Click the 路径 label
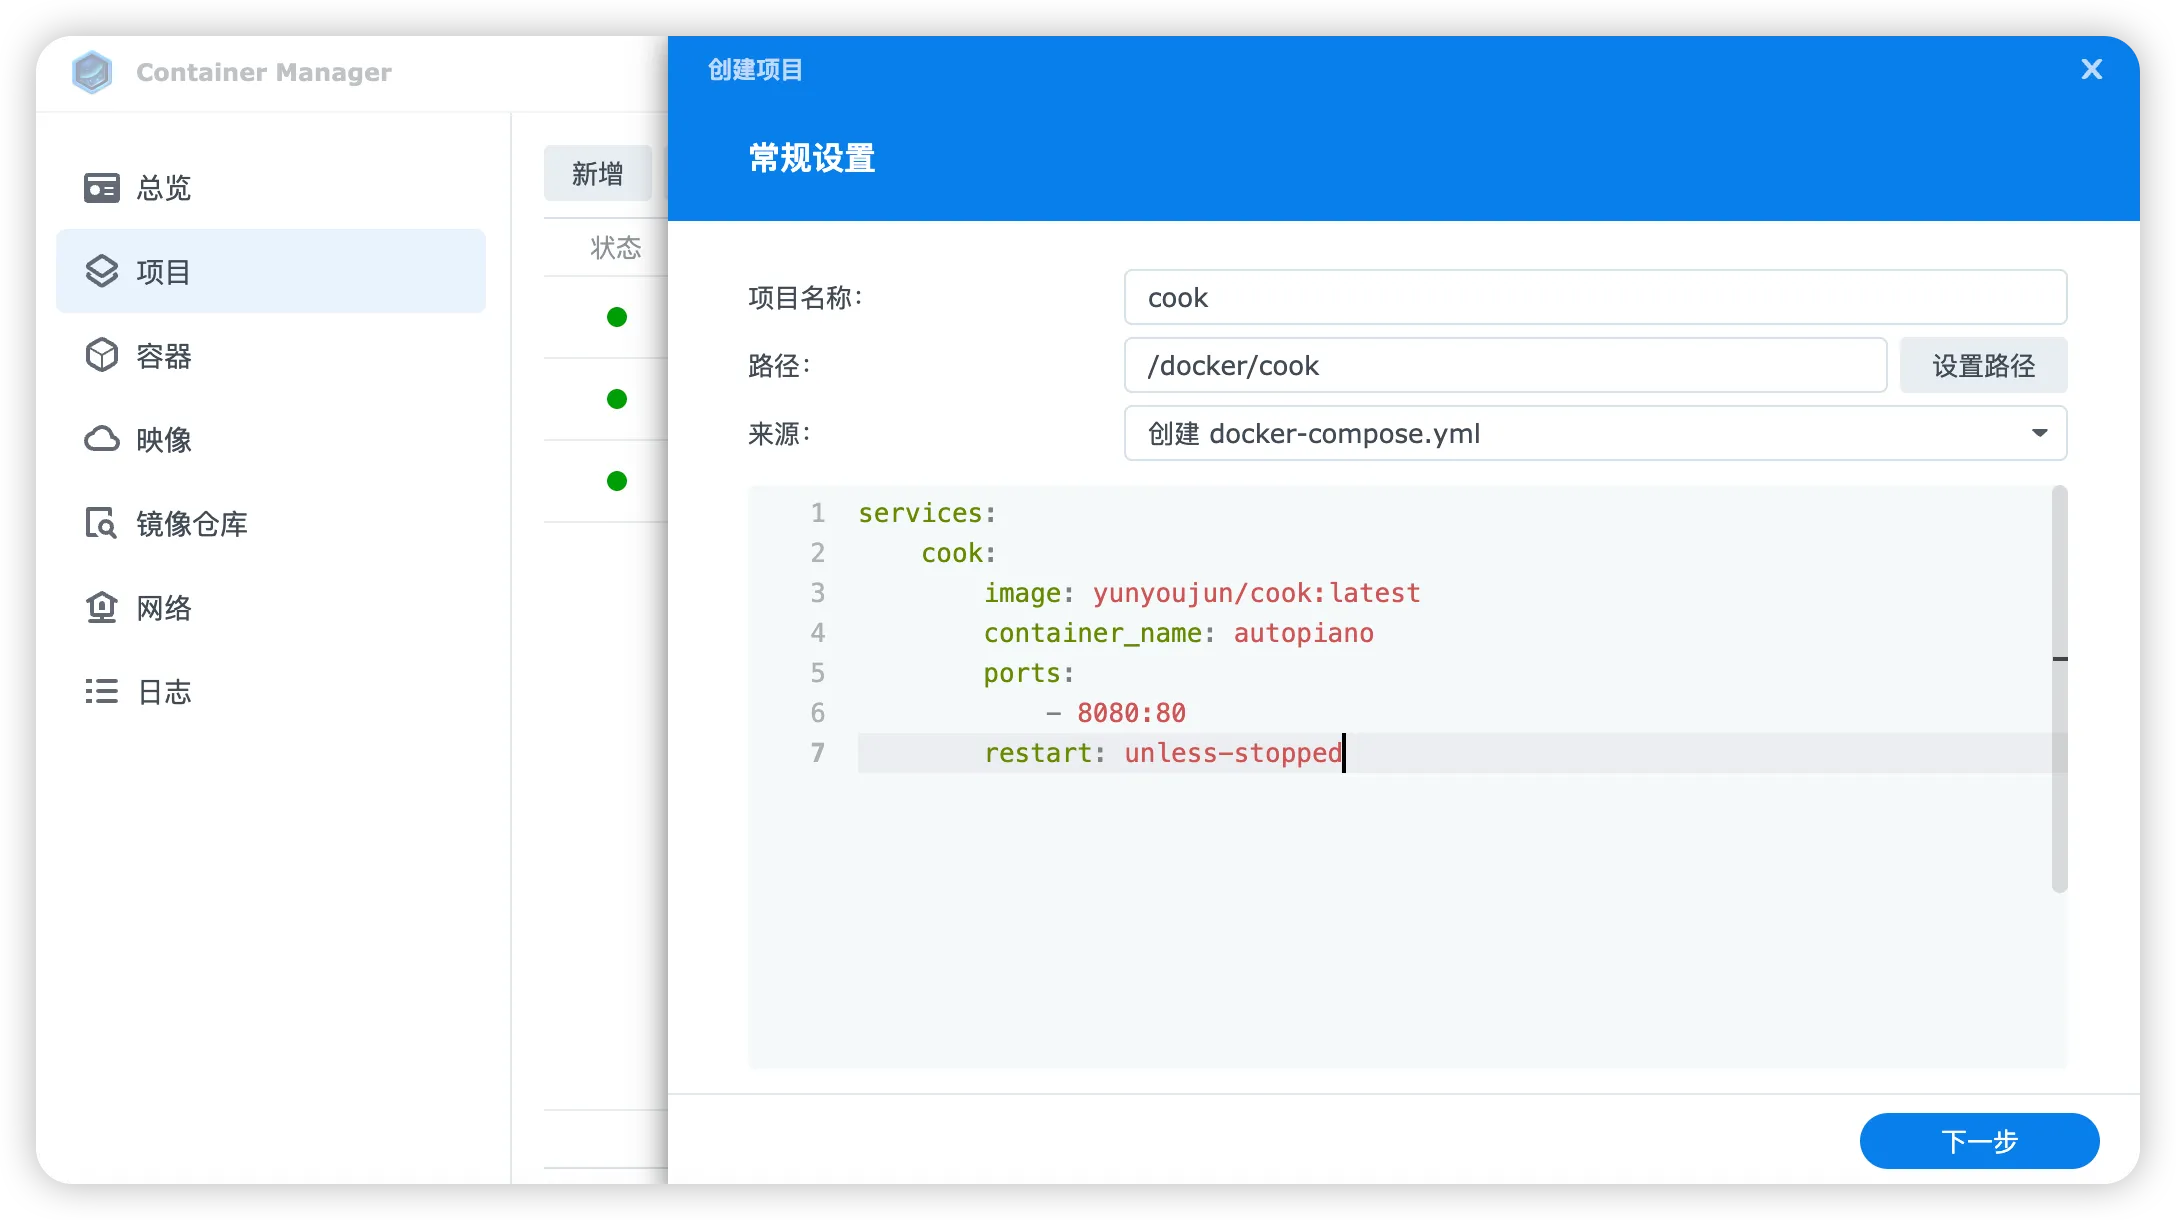Image resolution: width=2176 pixels, height=1220 pixels. [x=779, y=366]
